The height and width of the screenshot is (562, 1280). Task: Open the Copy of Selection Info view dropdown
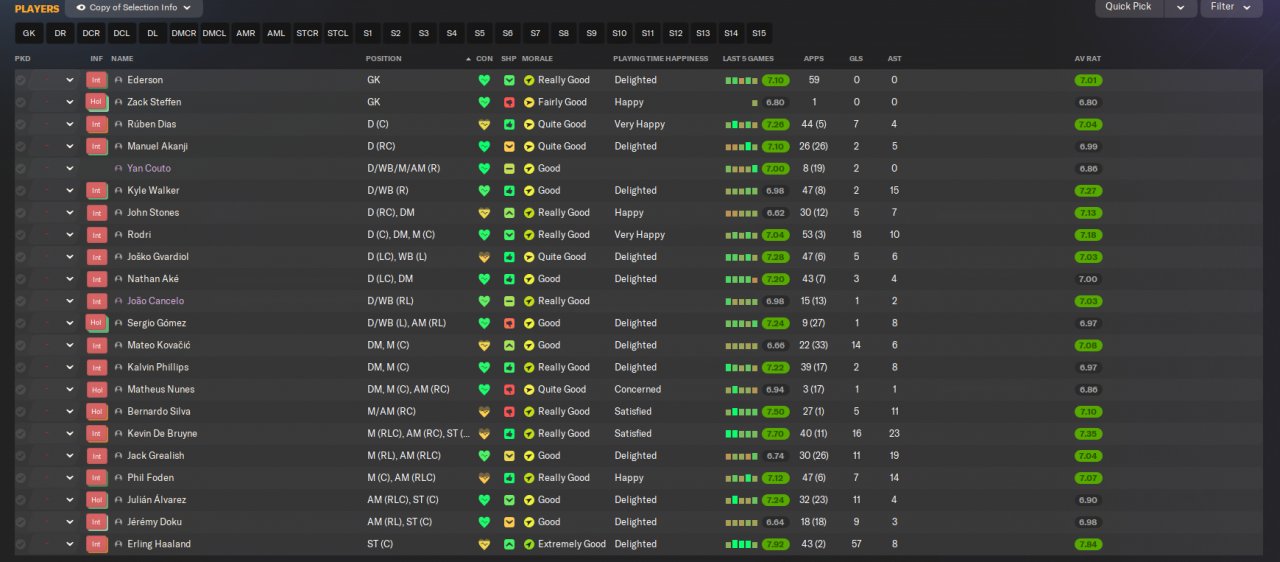[134, 8]
